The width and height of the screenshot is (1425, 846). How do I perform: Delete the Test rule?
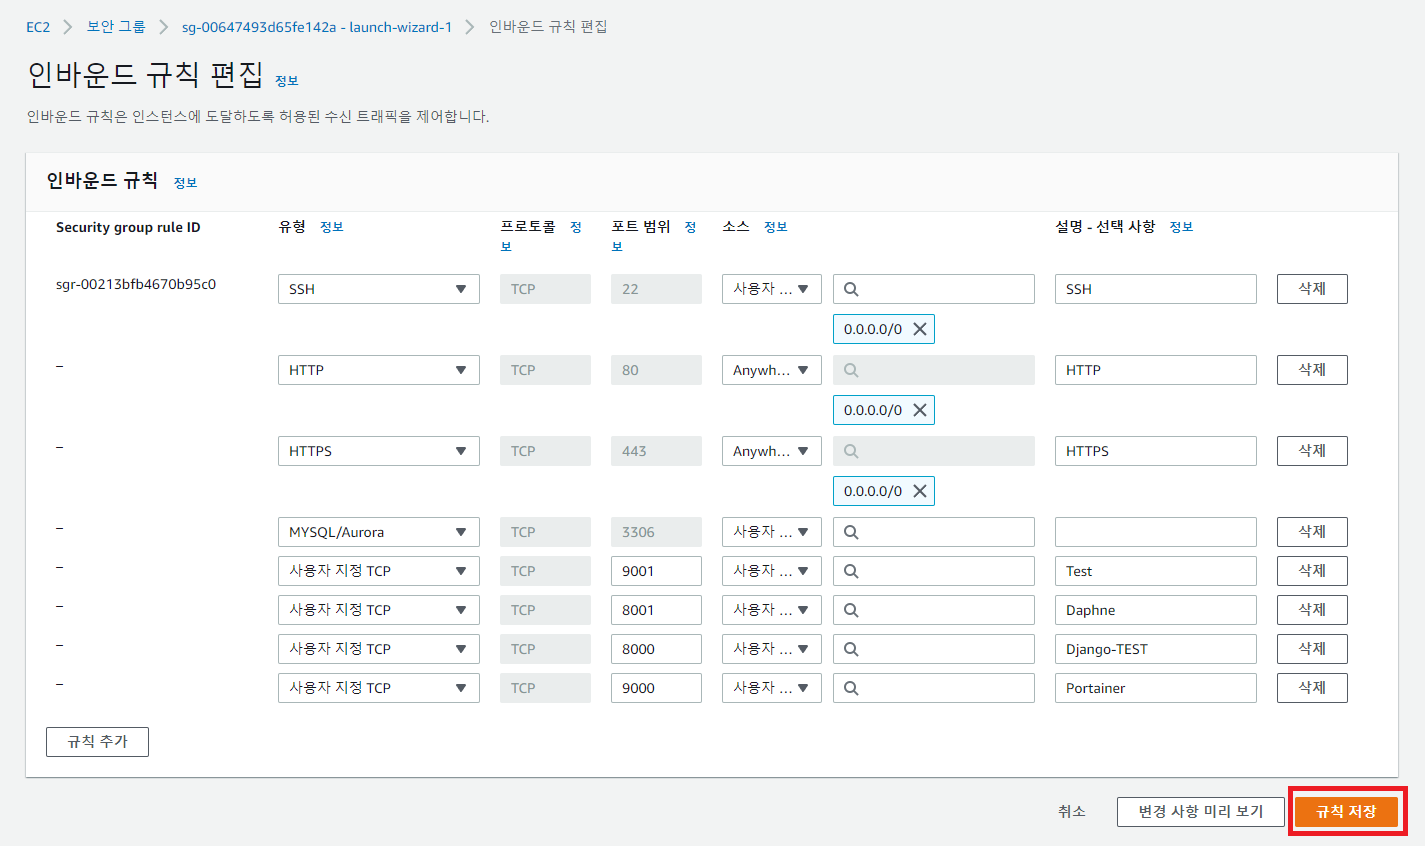point(1312,571)
